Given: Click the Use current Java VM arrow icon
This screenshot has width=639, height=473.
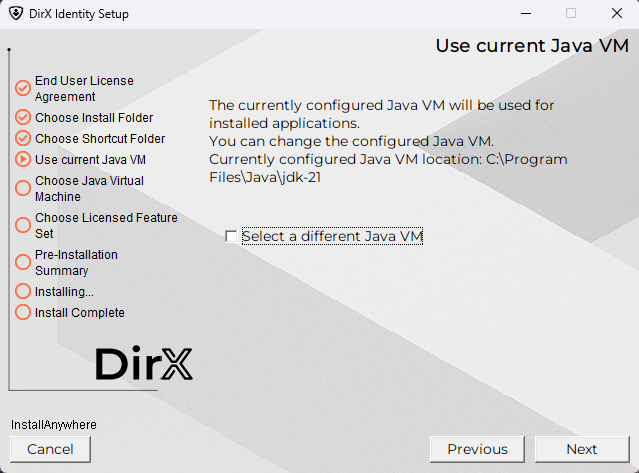Looking at the screenshot, I should point(23,159).
